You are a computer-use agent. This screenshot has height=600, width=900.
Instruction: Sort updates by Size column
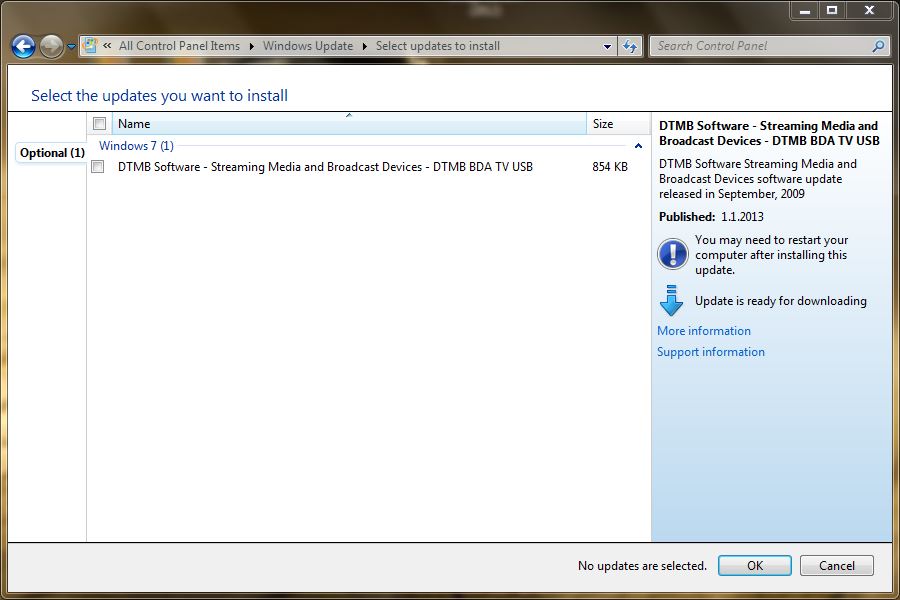tap(618, 123)
